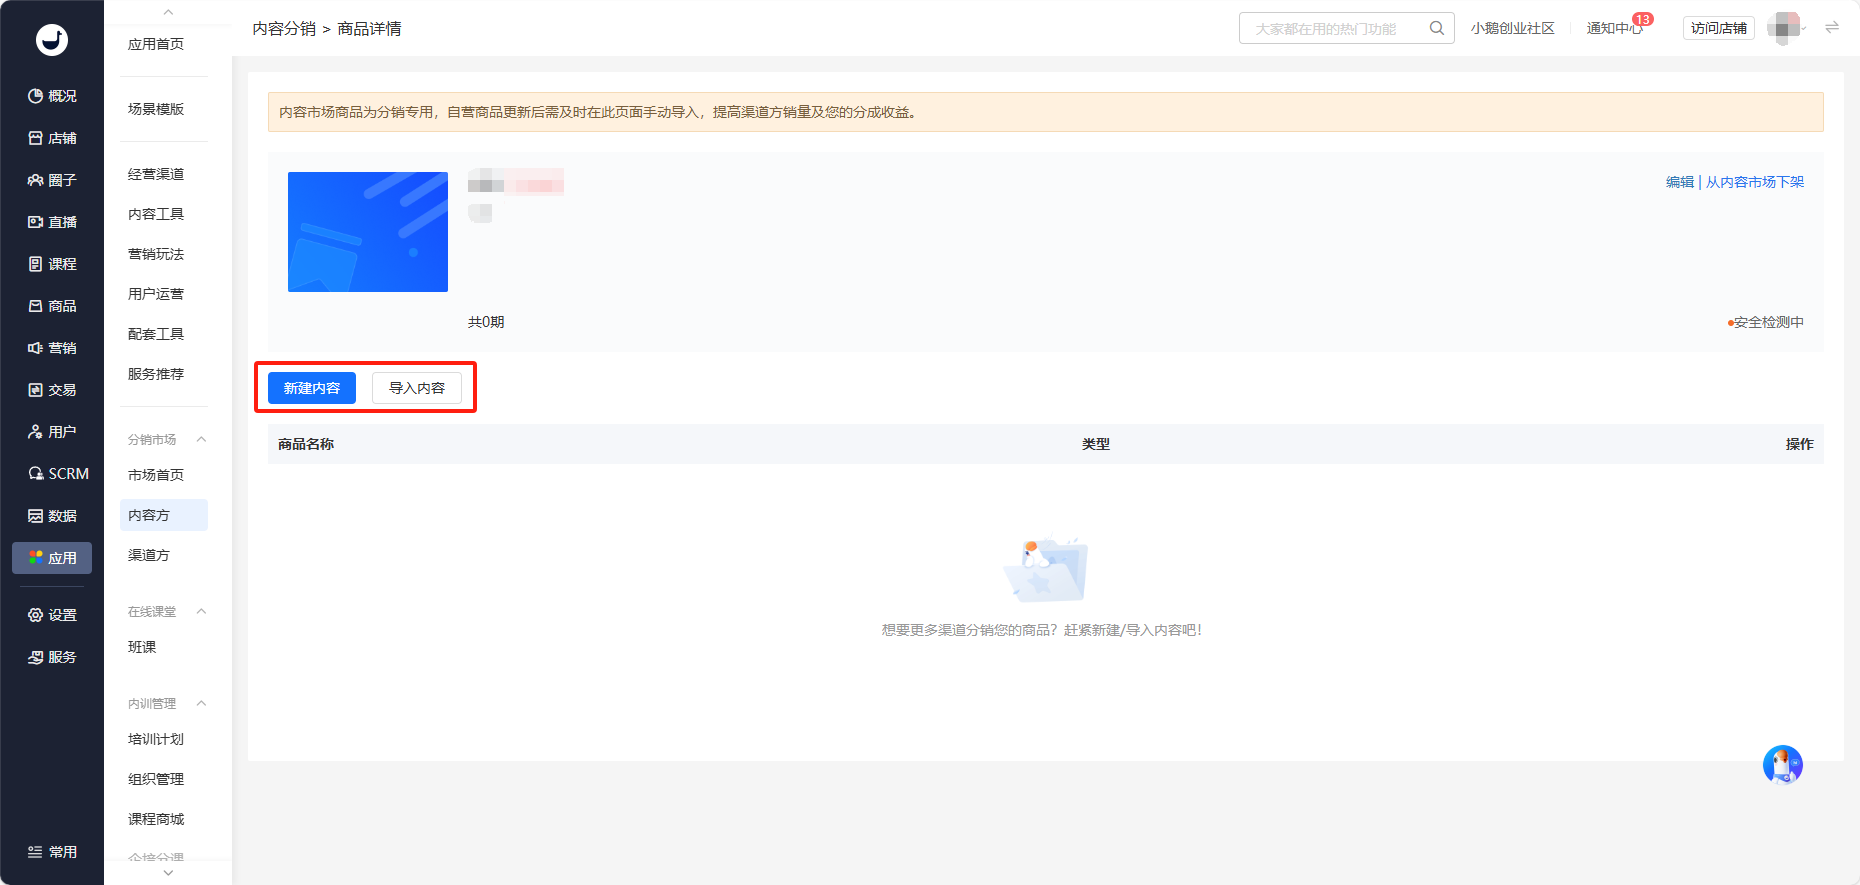
Task: Go to 课程 courses section
Action: [52, 264]
